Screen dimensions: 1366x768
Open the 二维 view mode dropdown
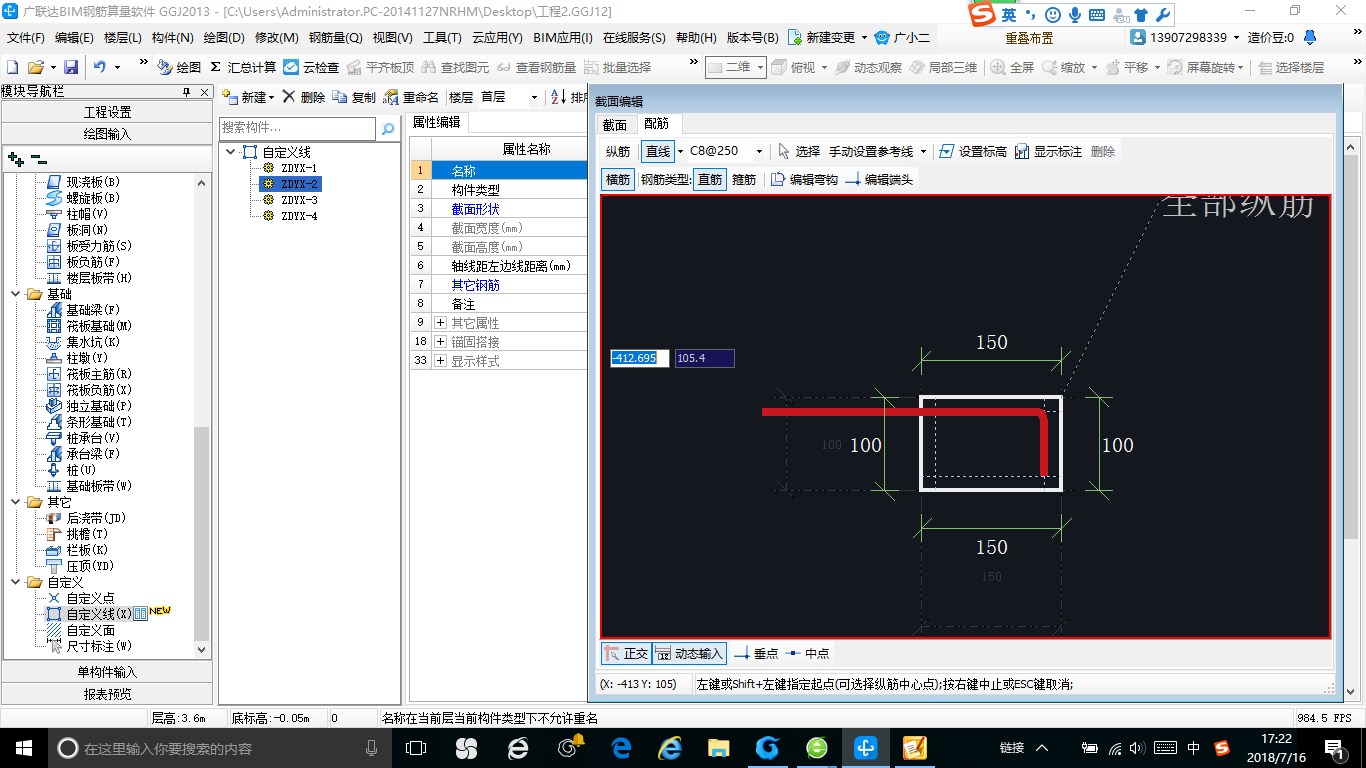[760, 67]
